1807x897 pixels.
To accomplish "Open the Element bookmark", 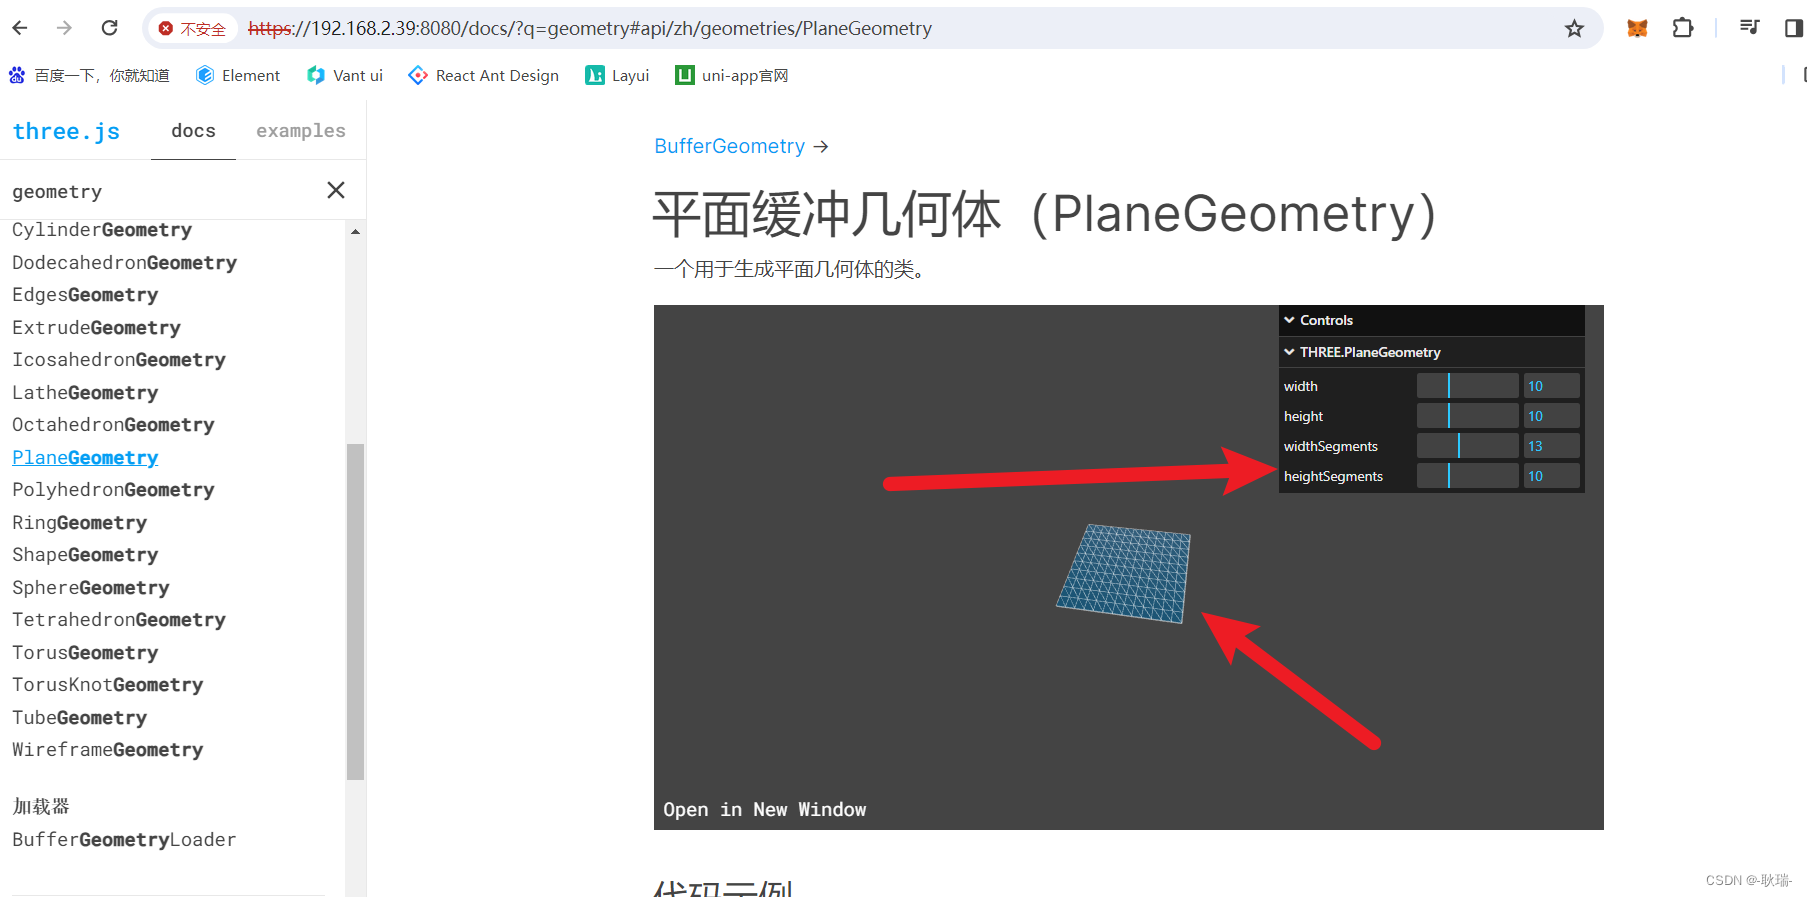I will click(238, 75).
